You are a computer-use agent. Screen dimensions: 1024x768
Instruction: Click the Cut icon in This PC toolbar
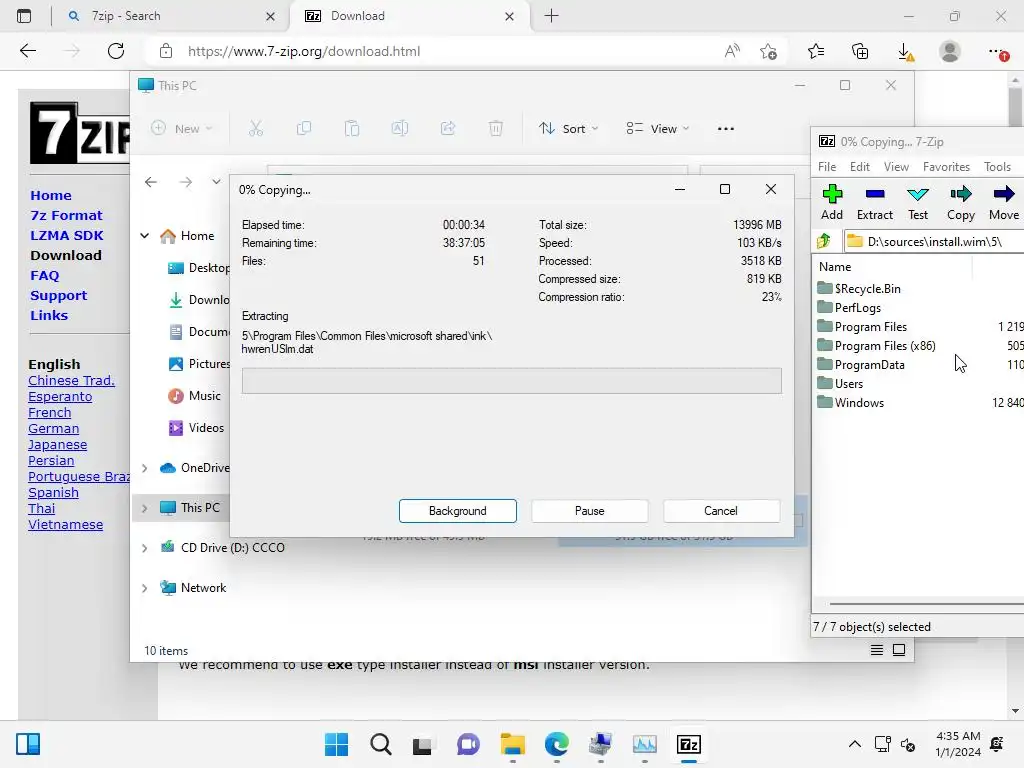click(x=255, y=129)
